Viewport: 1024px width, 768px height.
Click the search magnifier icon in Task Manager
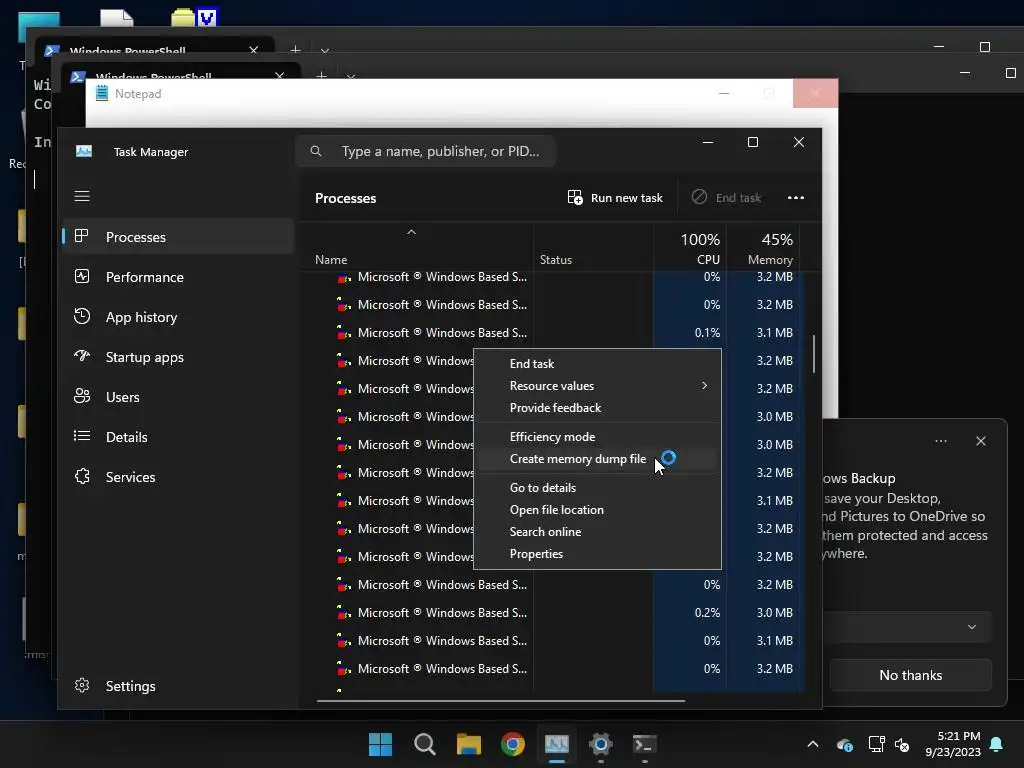point(316,152)
